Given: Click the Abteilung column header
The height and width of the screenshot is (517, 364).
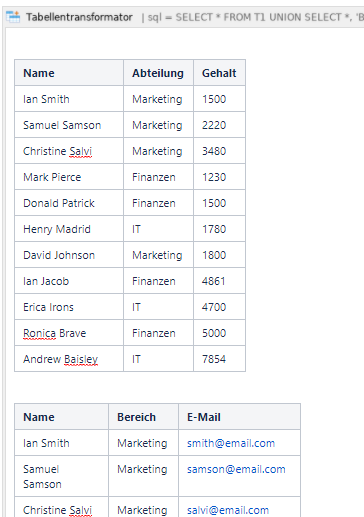Looking at the screenshot, I should point(158,73).
